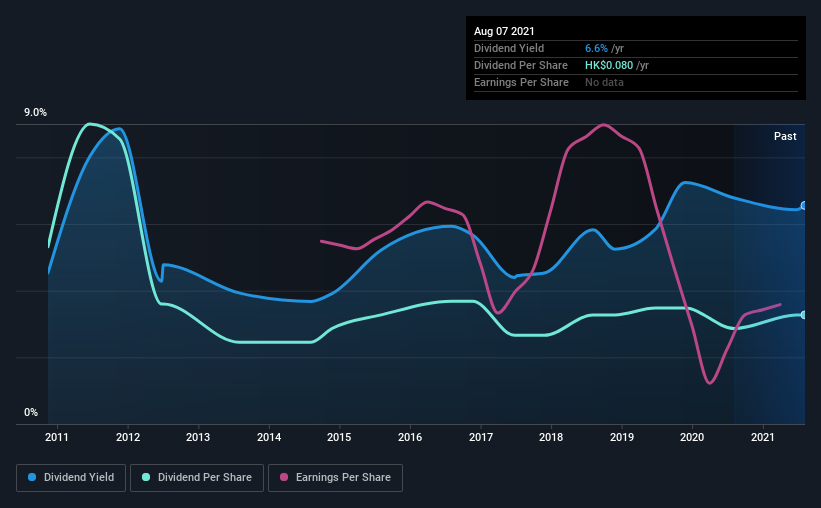Viewport: 821px width, 508px height.
Task: Click the HK$0.080 dividend per share value
Action: (x=609, y=65)
